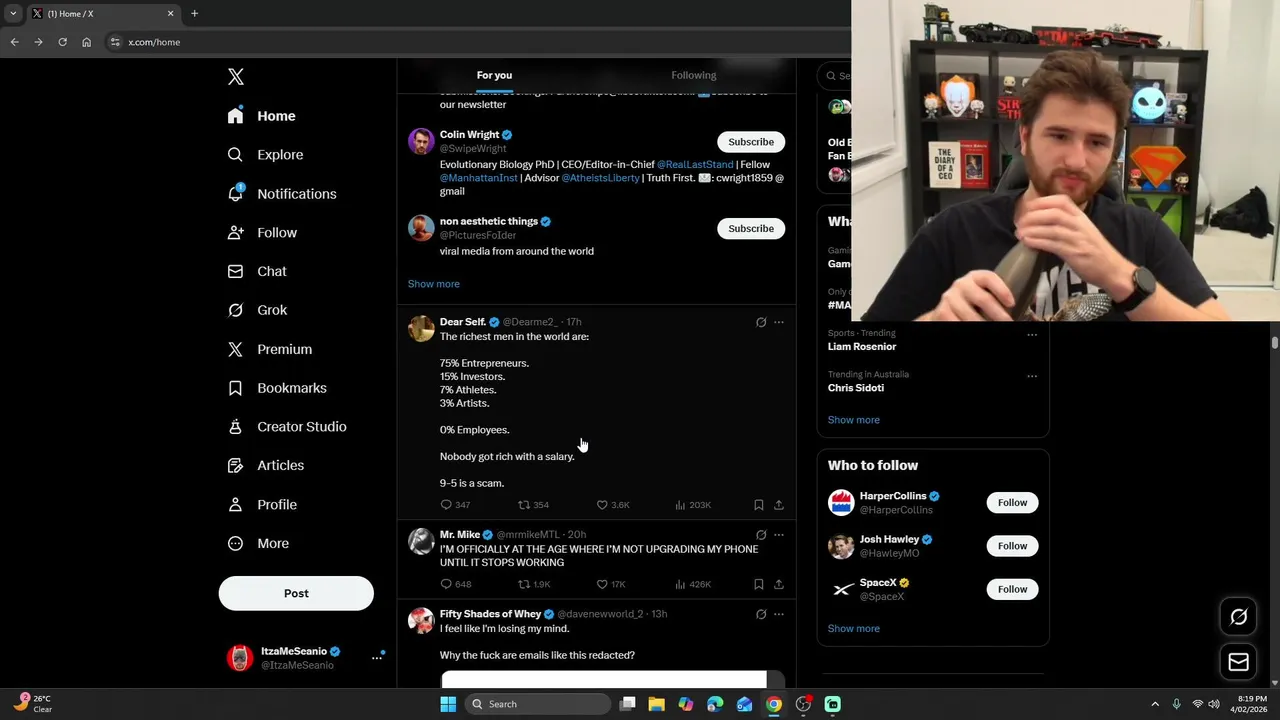1280x720 pixels.
Task: Open the @RealLastStand link in Colin Wright's bio
Action: (694, 164)
